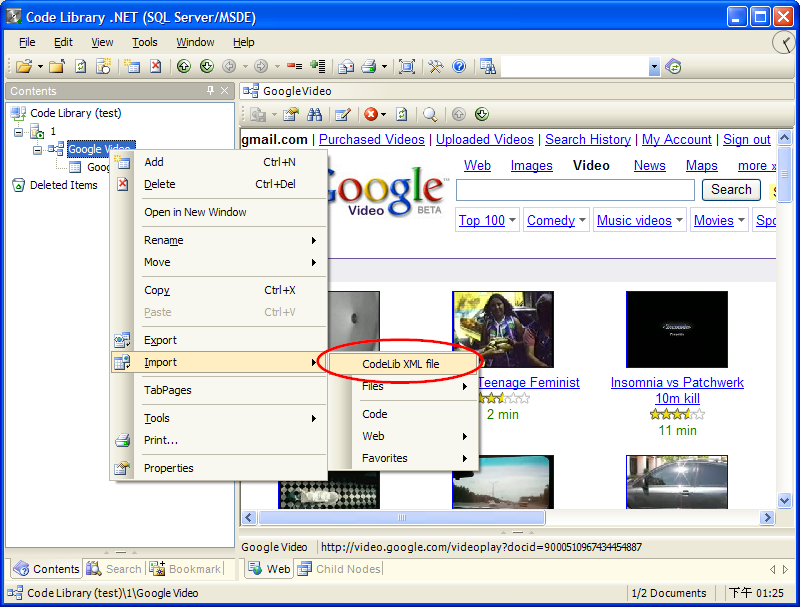The height and width of the screenshot is (607, 800).
Task: Open the Teenage Feminist video thumbnail
Action: [503, 329]
